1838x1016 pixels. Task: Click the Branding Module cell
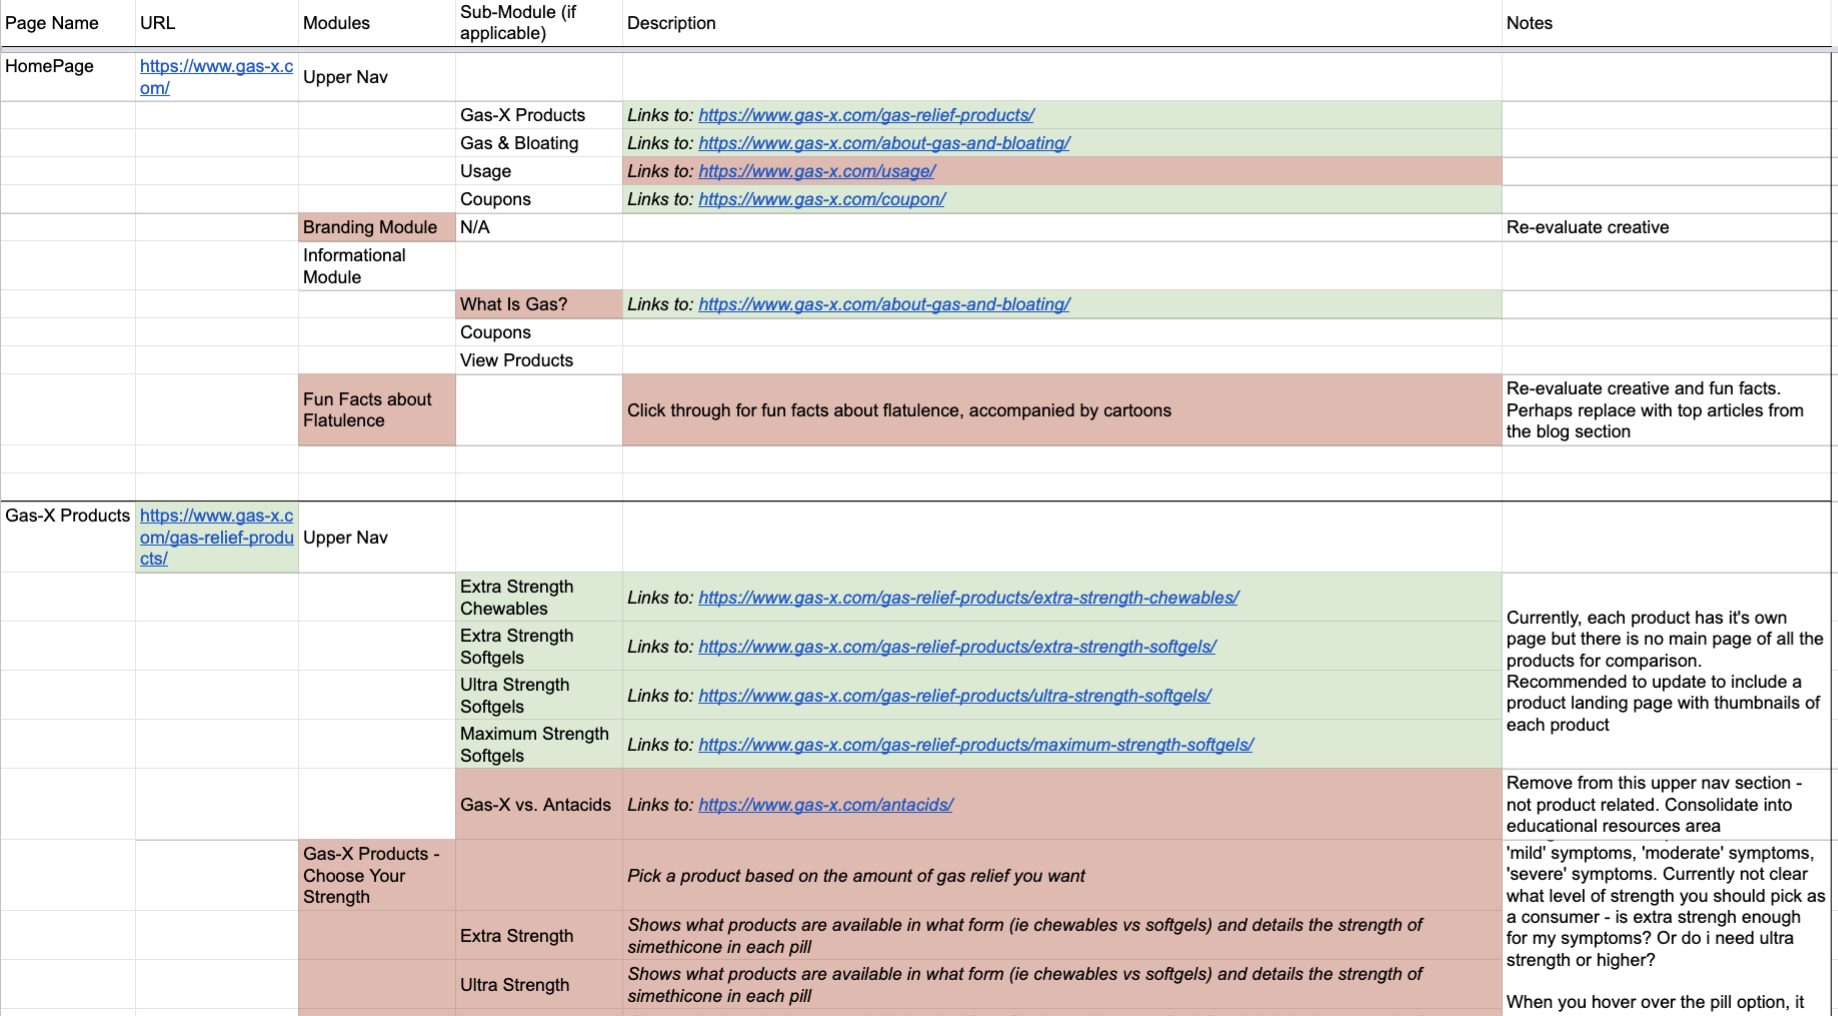tap(377, 227)
